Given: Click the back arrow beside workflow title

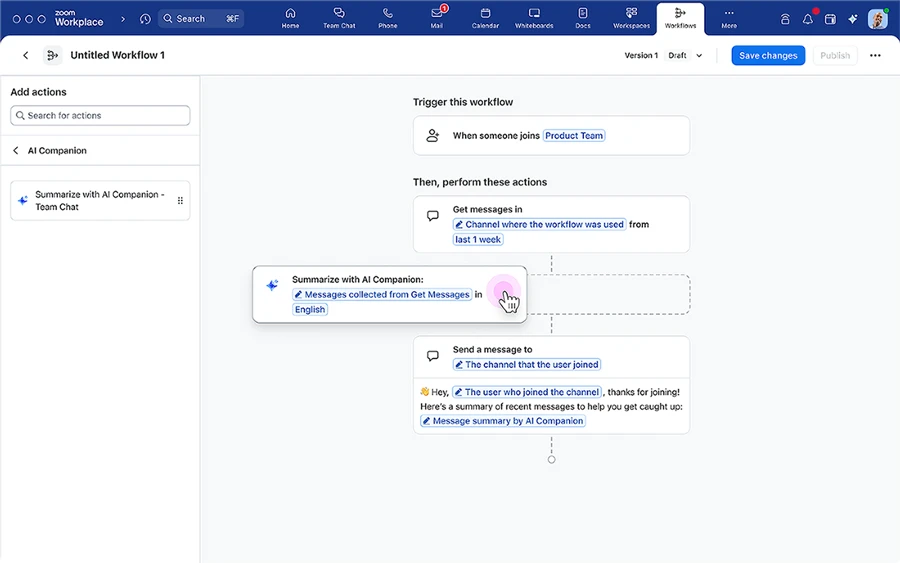Looking at the screenshot, I should pyautogui.click(x=25, y=56).
